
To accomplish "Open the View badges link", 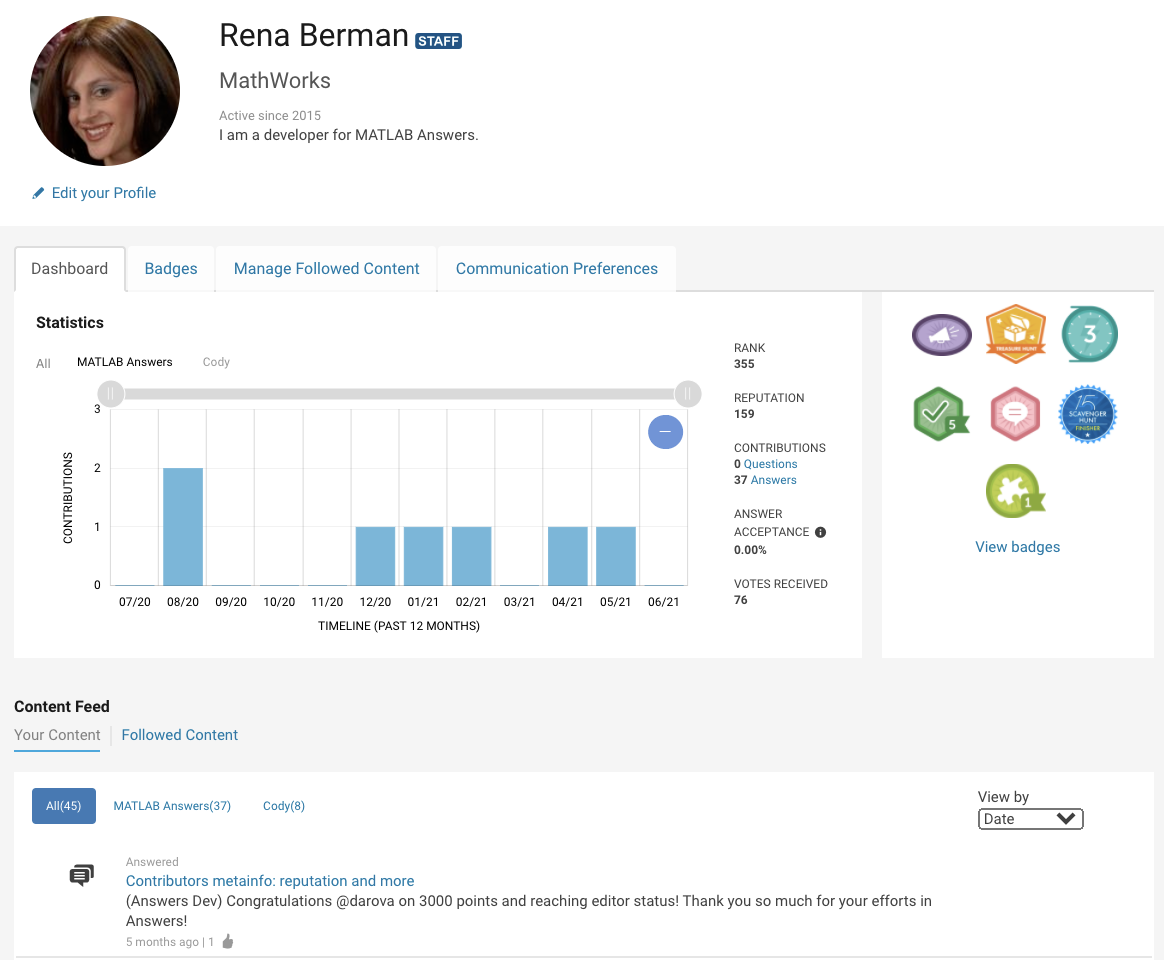I will click(x=1017, y=547).
